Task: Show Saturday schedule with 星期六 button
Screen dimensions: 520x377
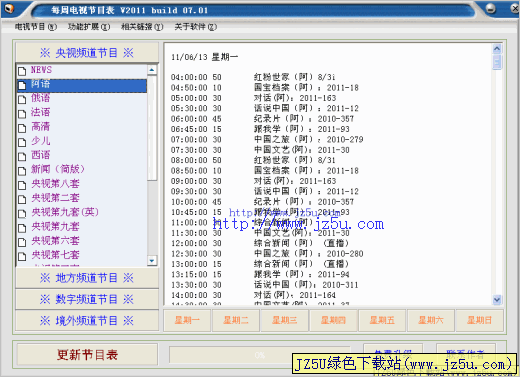Action: coord(431,320)
